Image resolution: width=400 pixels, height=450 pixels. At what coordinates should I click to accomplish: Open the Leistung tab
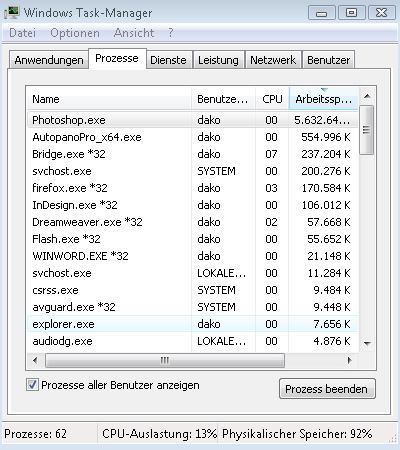pos(218,60)
